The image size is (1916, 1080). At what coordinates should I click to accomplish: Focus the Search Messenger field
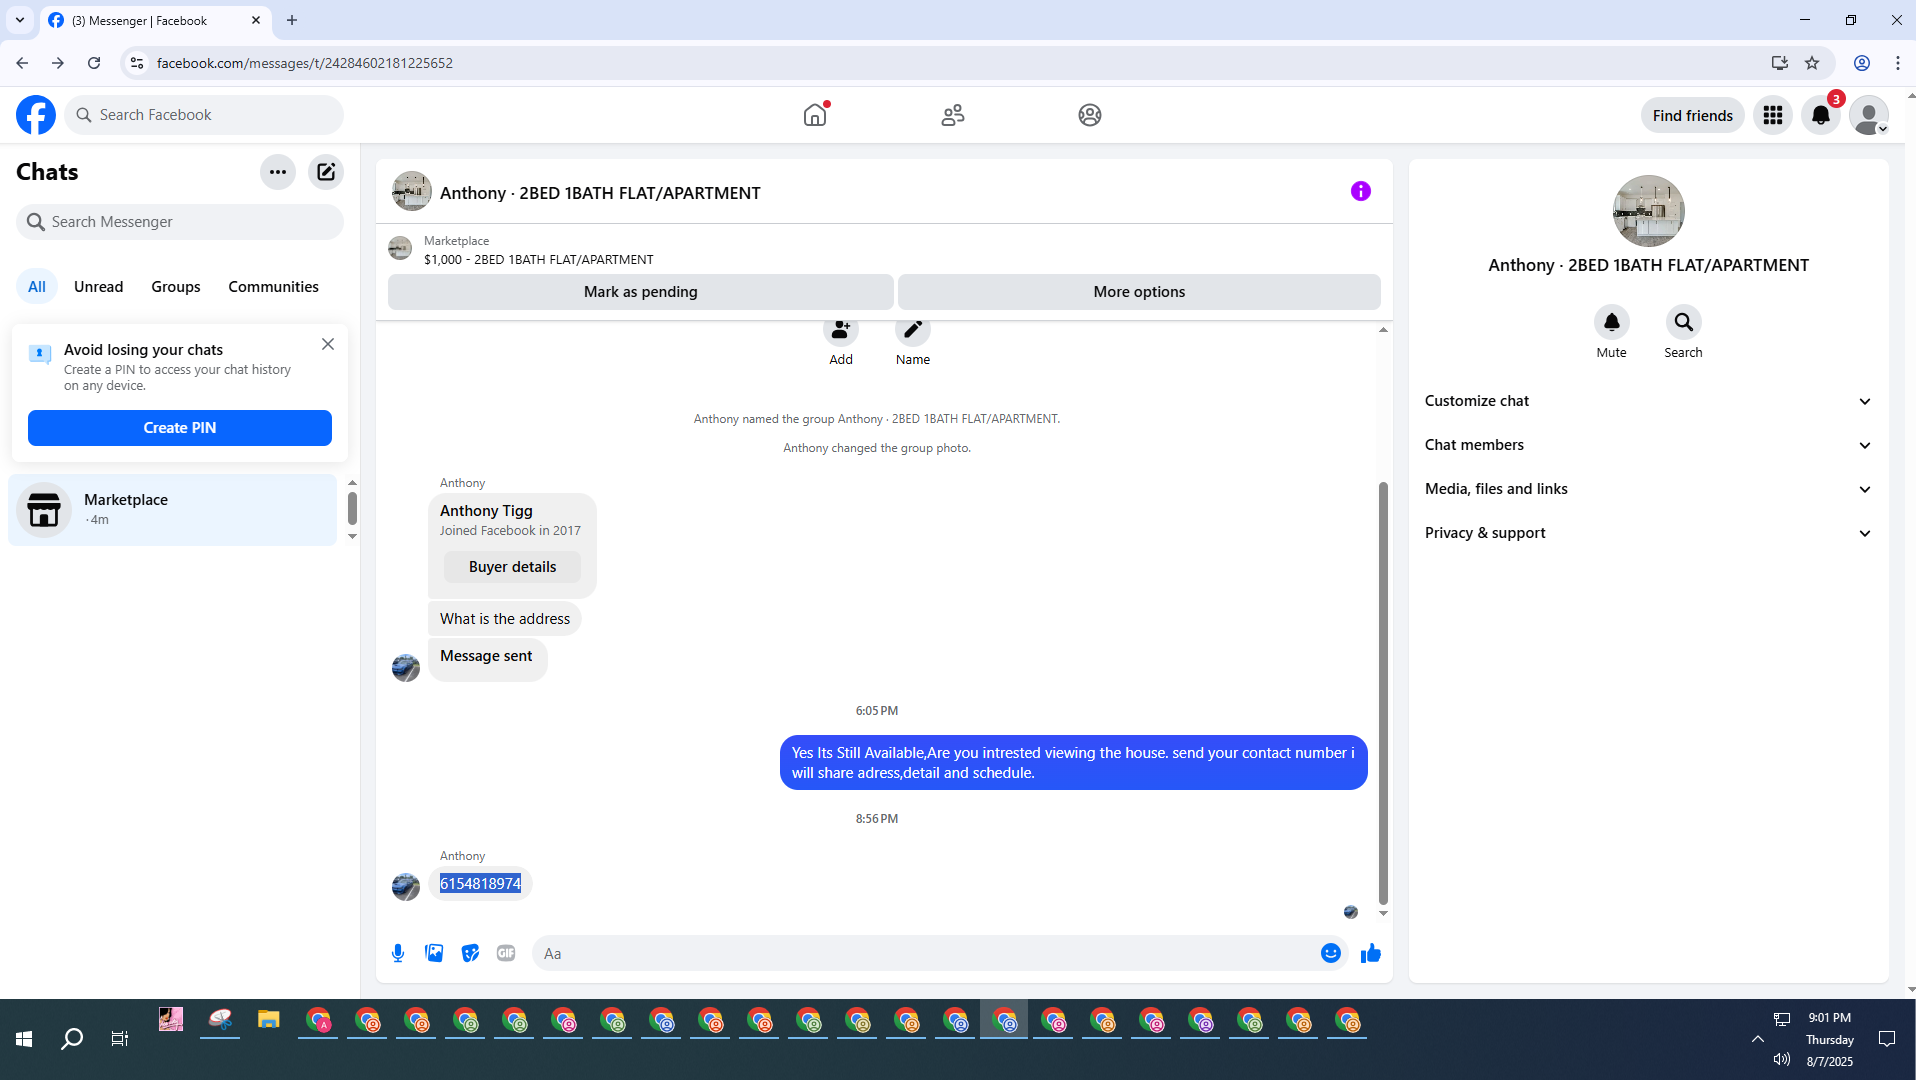[180, 222]
